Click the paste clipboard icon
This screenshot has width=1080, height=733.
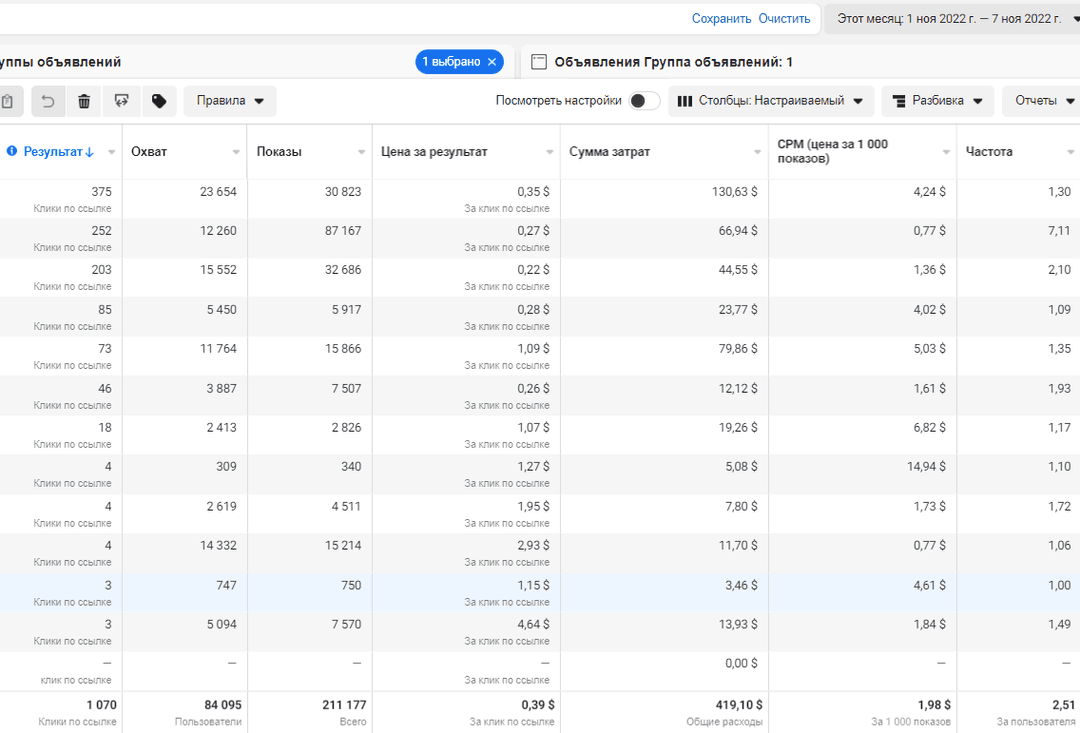point(8,101)
